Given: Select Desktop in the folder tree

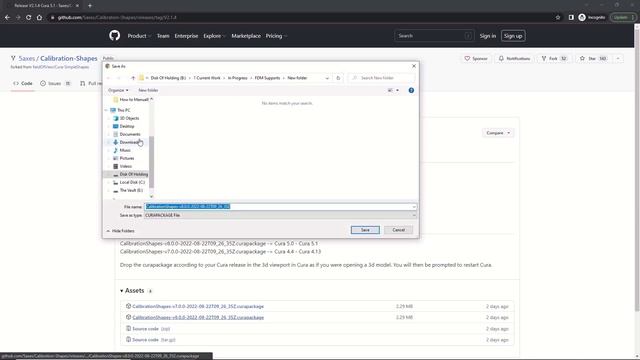Looking at the screenshot, I should tap(127, 126).
